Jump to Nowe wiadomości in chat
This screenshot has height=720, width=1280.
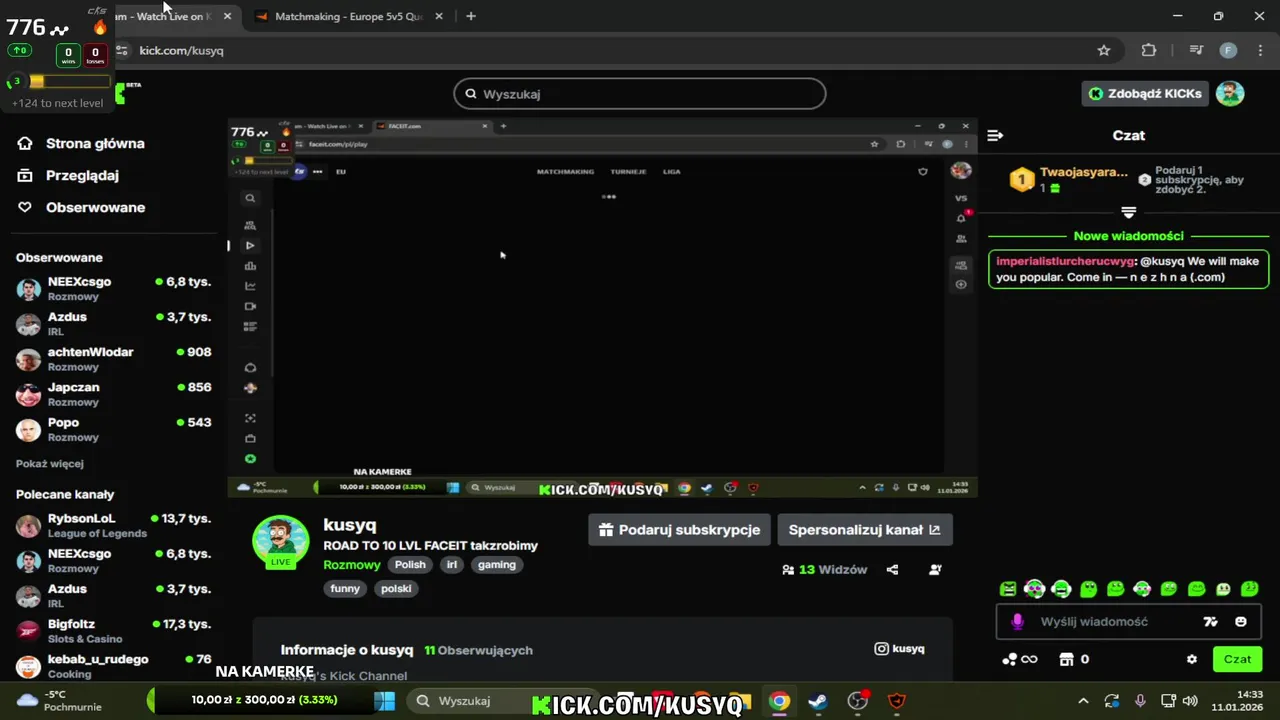click(1128, 236)
